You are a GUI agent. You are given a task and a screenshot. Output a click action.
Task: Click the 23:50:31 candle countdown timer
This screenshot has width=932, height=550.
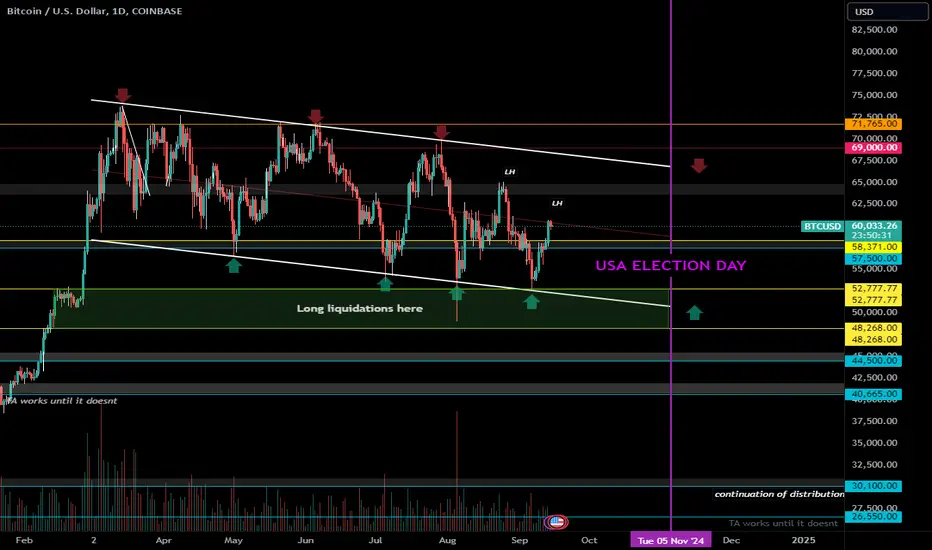[x=870, y=235]
